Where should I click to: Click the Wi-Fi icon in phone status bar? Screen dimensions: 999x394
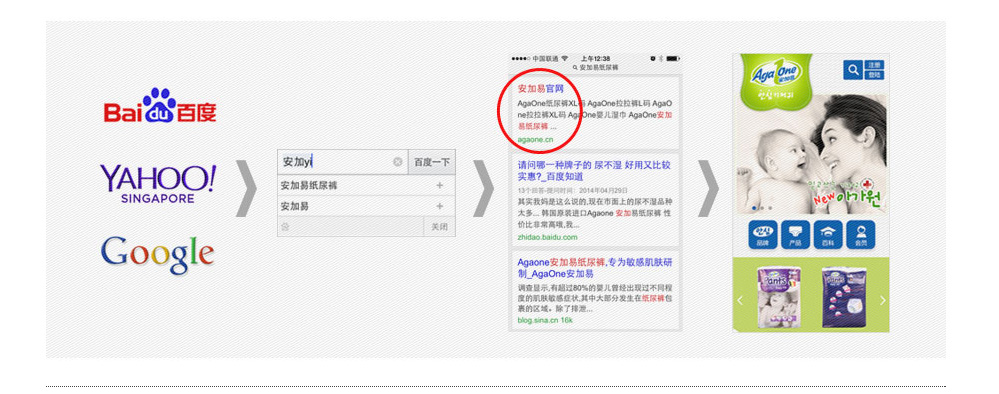click(x=564, y=58)
